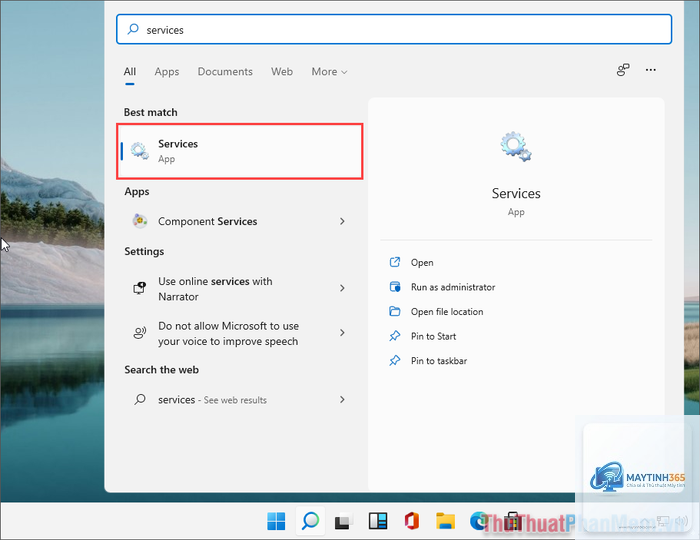Switch to the Documents search filter tab
Screen dimensions: 700x540
click(225, 71)
